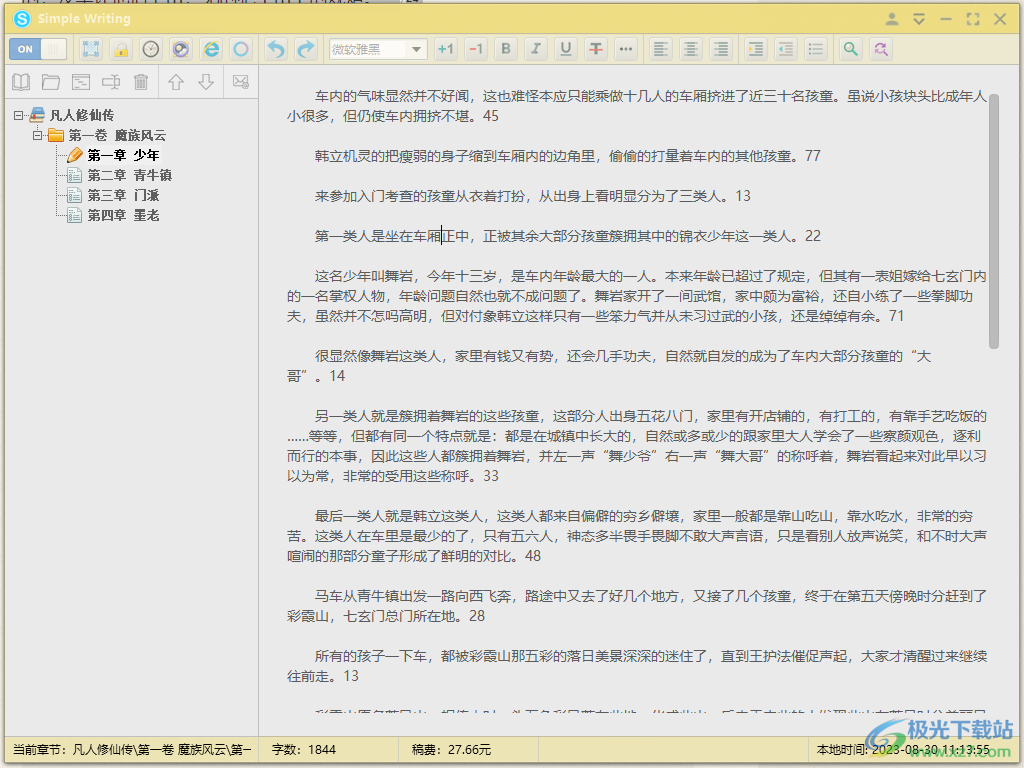Click the center alignment button

(x=690, y=48)
